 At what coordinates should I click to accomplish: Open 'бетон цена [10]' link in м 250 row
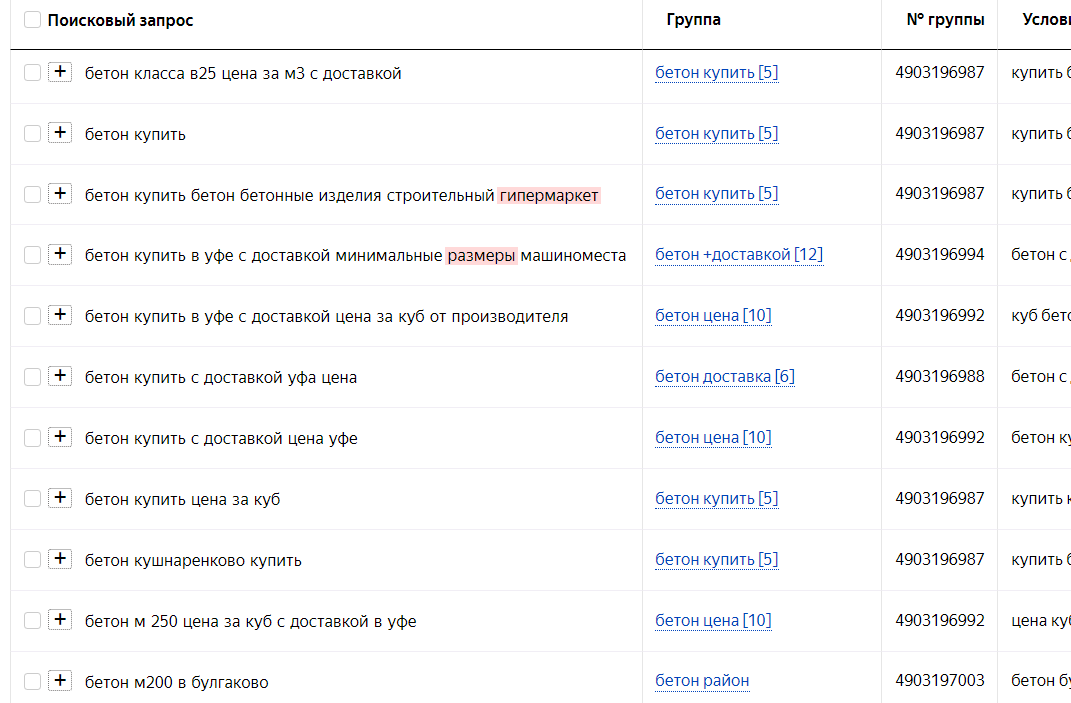click(x=713, y=620)
